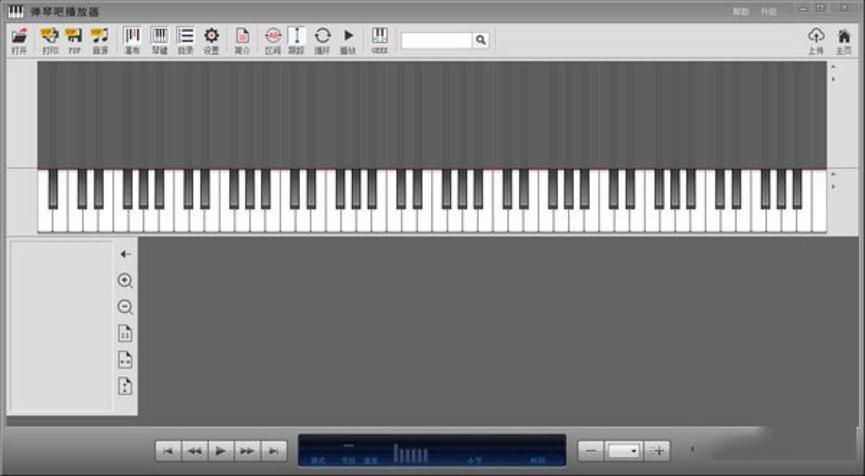Focus the toolbar search field
Screen dimensions: 865x476
tap(436, 40)
